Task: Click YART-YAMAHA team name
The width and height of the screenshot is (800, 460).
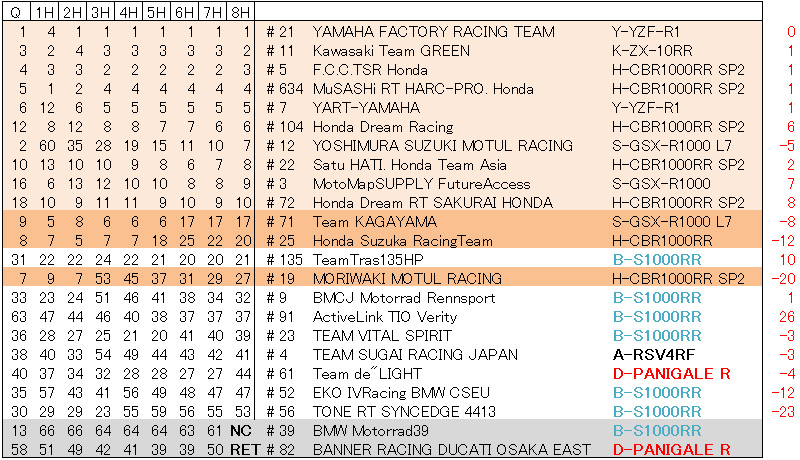Action: point(366,108)
